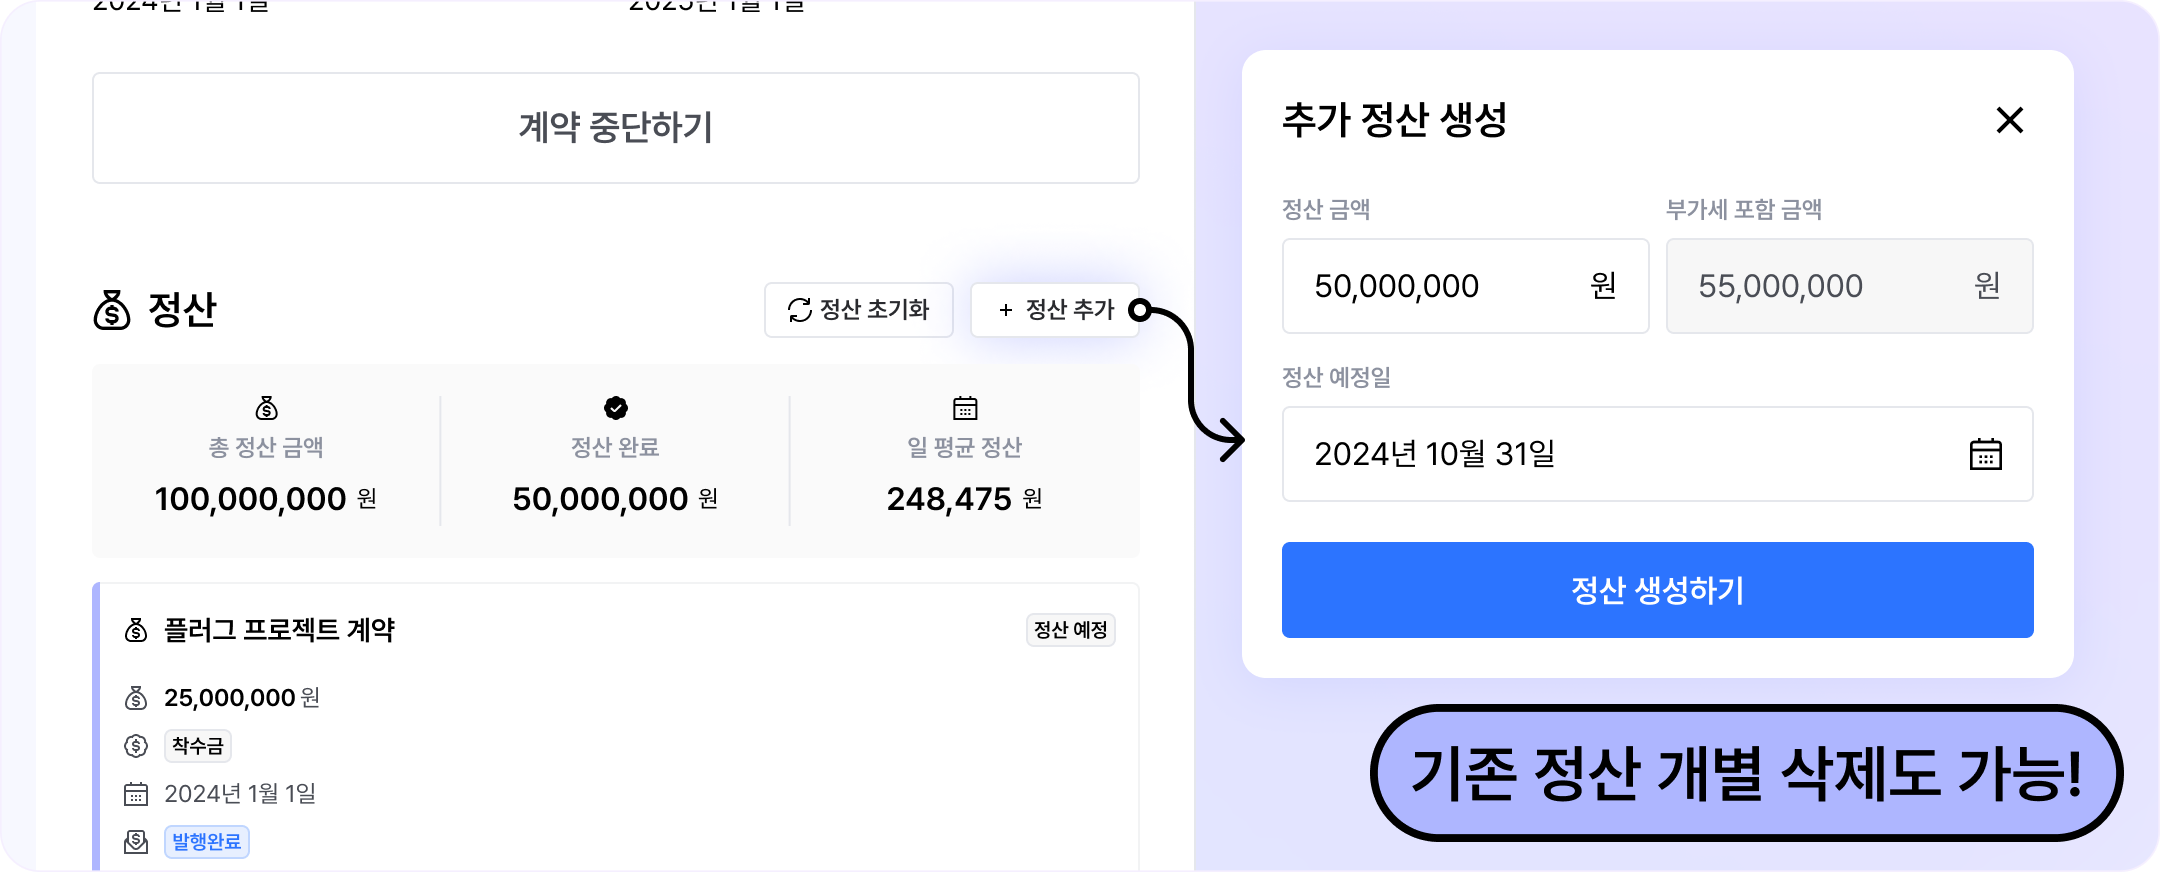Click the money bag icon beside 플러그 프로젝트 계약
This screenshot has width=2160, height=872.
coord(136,630)
